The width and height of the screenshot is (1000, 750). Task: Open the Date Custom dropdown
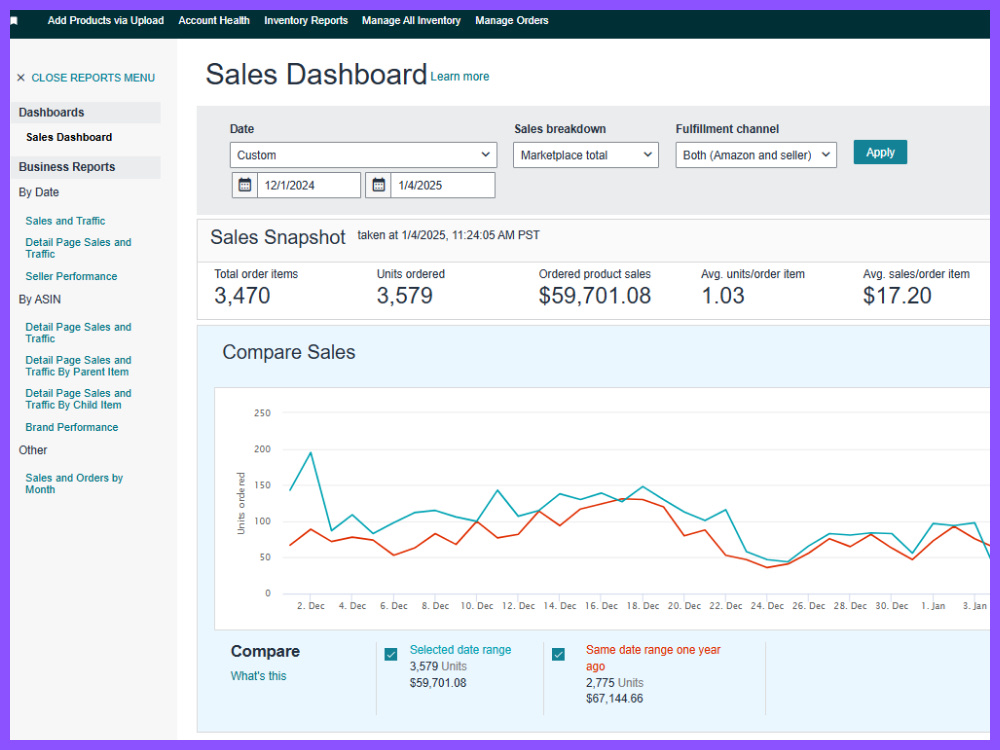[x=364, y=155]
